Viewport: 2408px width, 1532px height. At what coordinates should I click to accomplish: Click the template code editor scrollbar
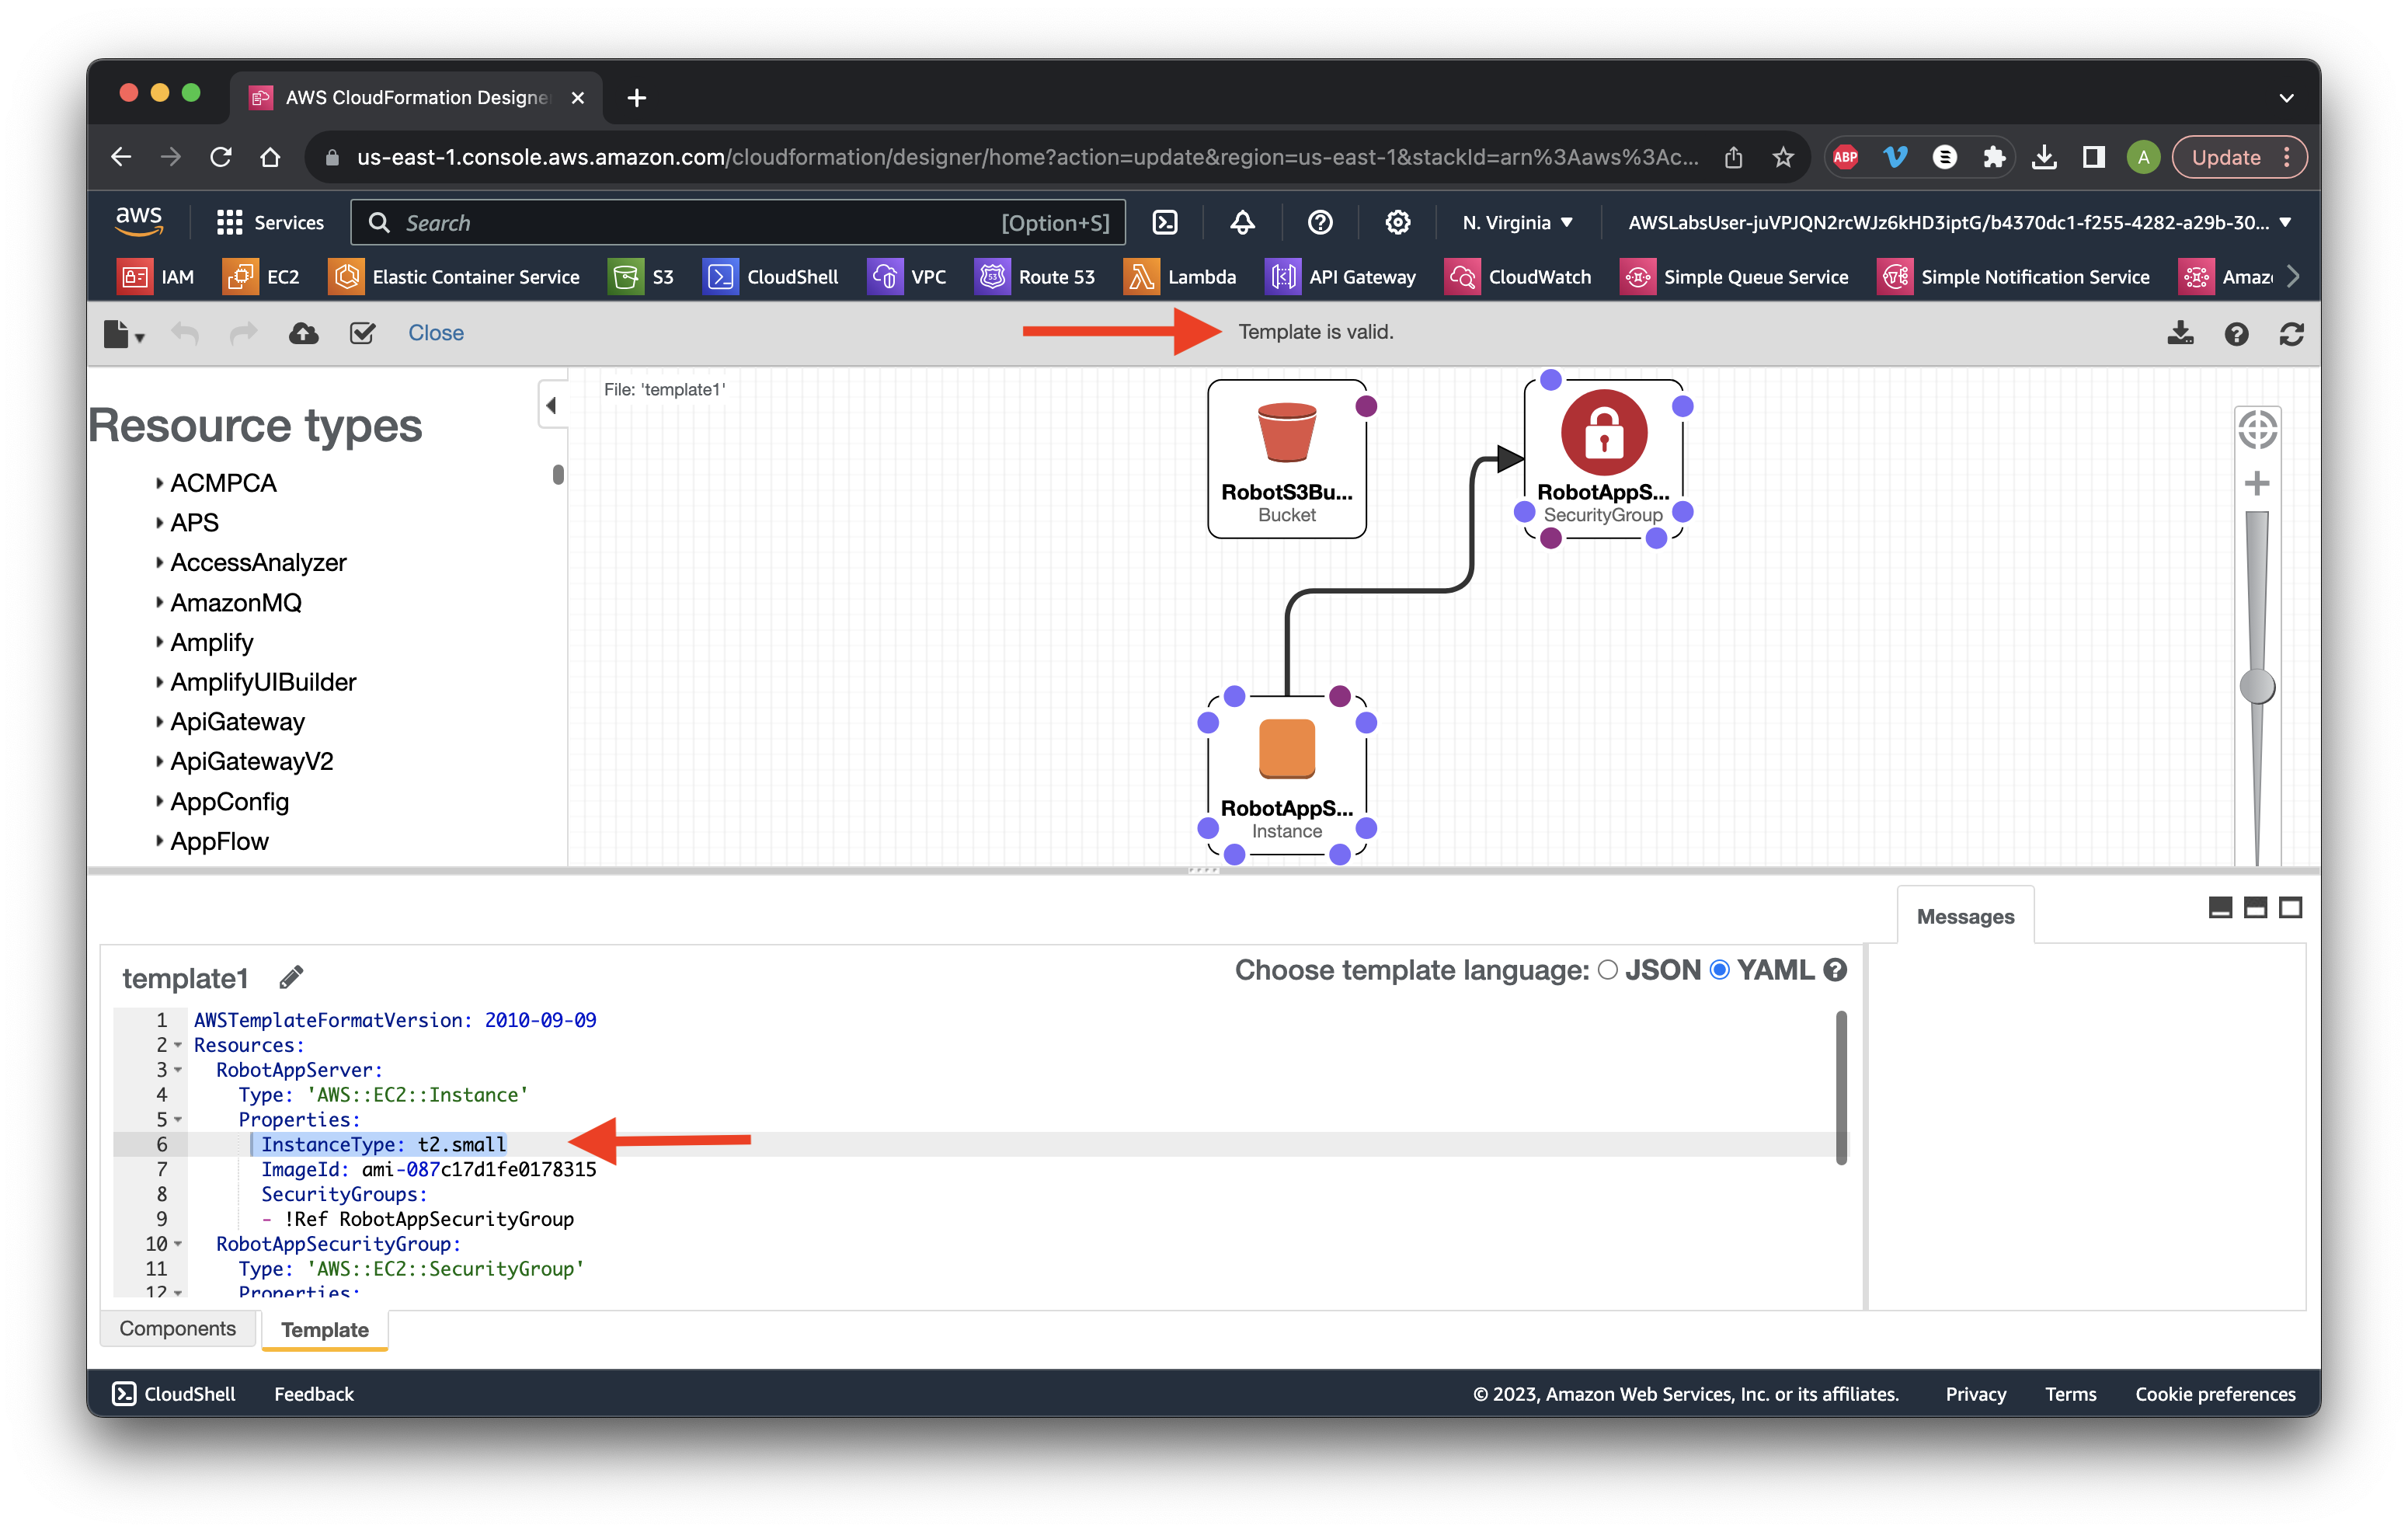coord(1840,1088)
